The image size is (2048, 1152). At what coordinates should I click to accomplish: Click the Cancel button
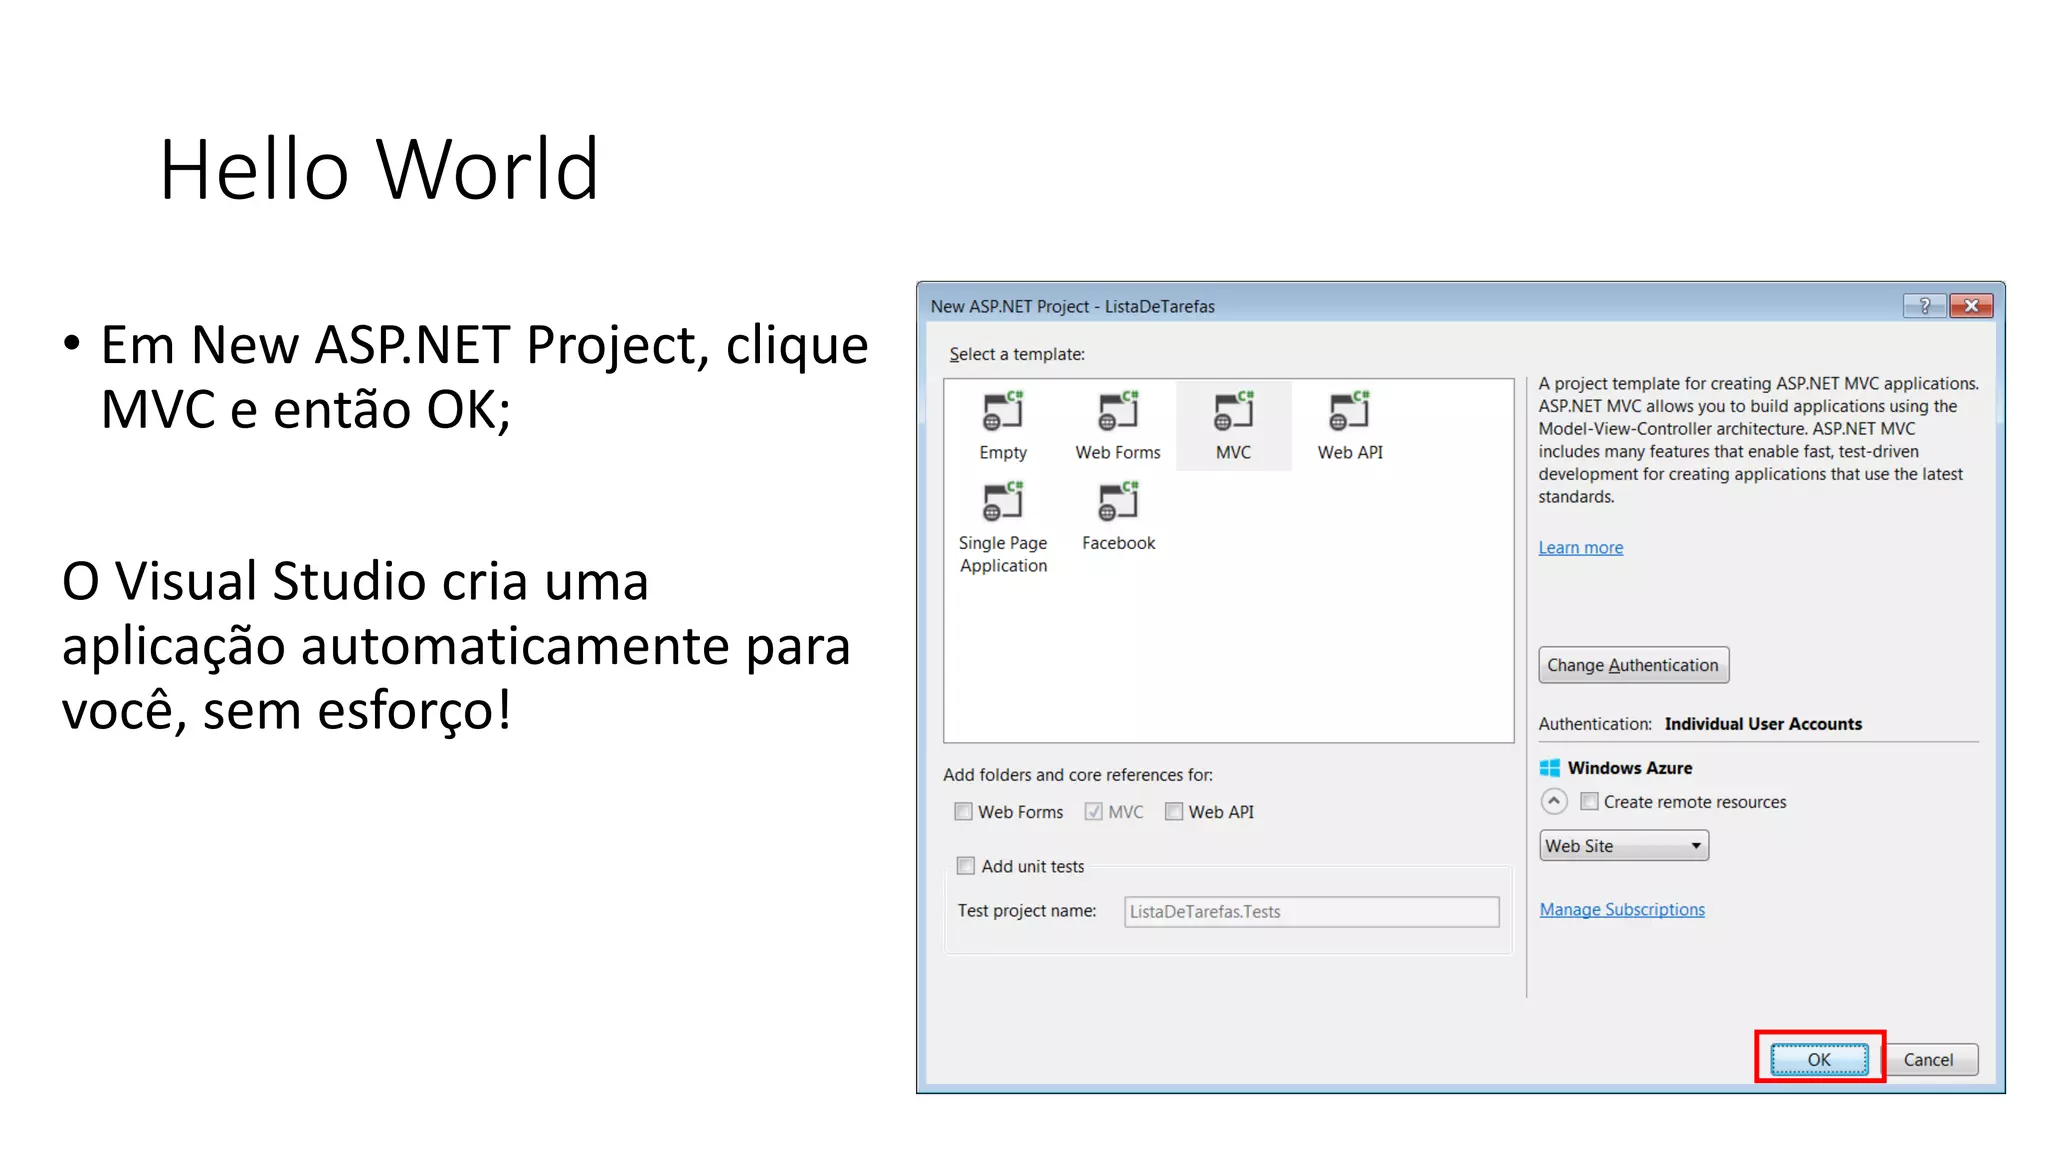coord(1928,1060)
